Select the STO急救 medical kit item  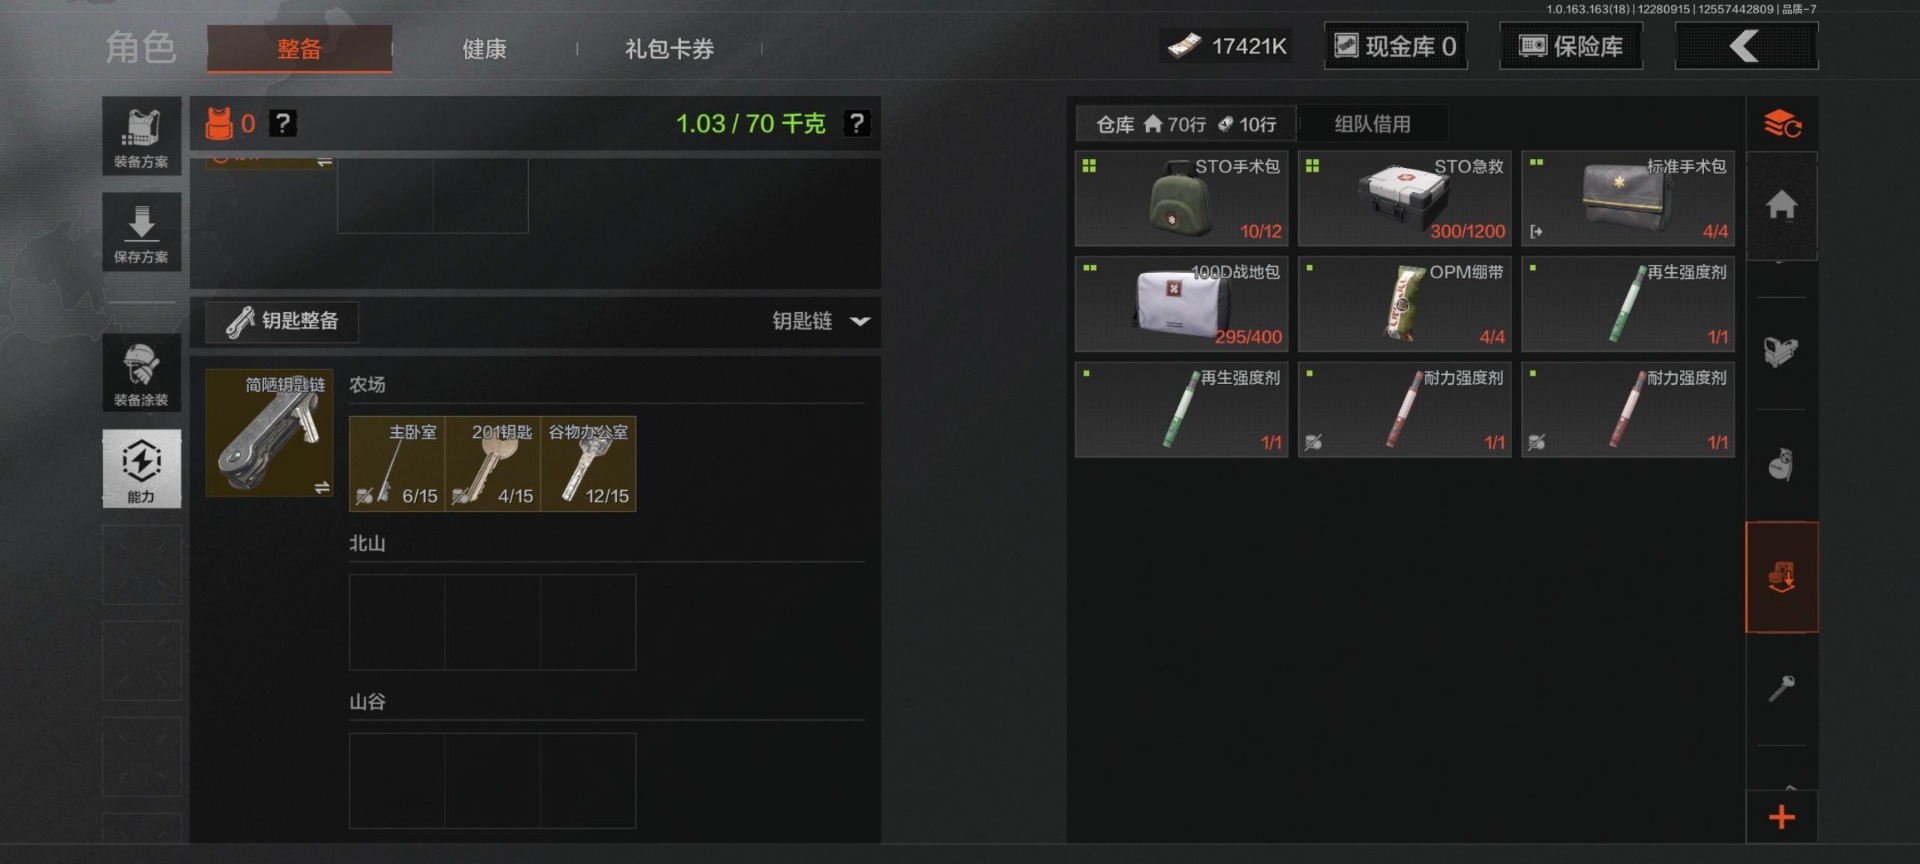pyautogui.click(x=1404, y=198)
